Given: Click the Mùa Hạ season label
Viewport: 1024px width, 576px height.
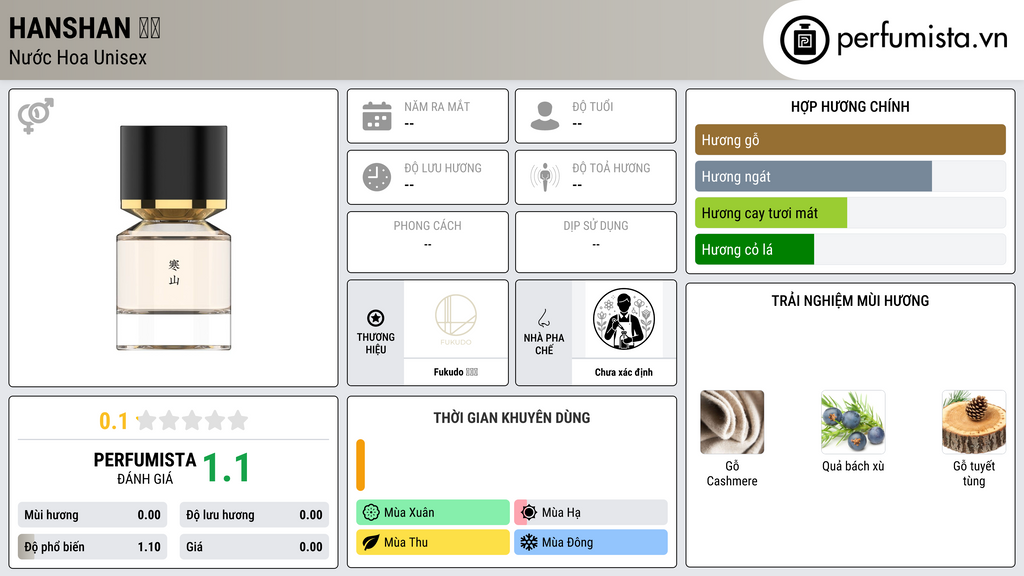Looking at the screenshot, I should (x=561, y=513).
